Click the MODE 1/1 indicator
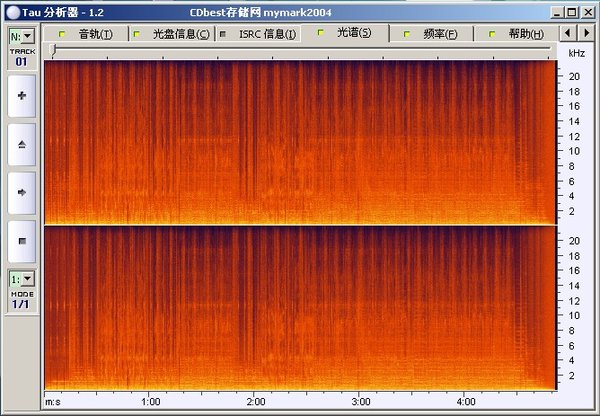 click(22, 300)
